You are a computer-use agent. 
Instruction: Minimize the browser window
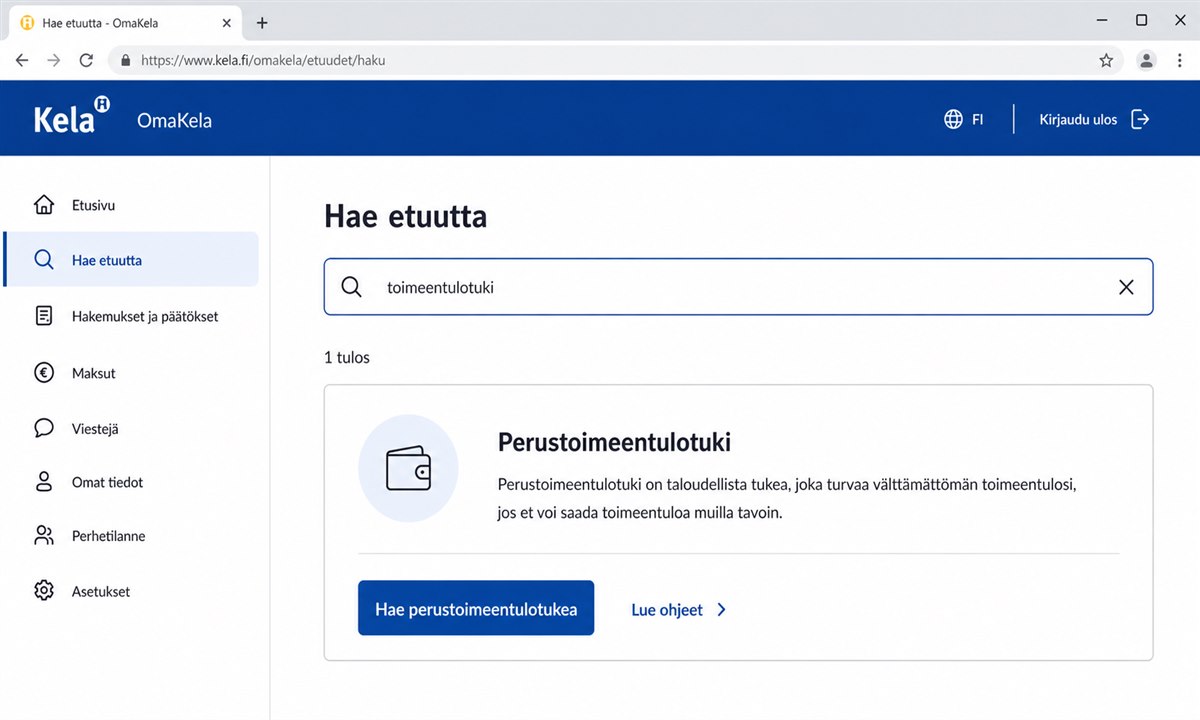[1102, 21]
